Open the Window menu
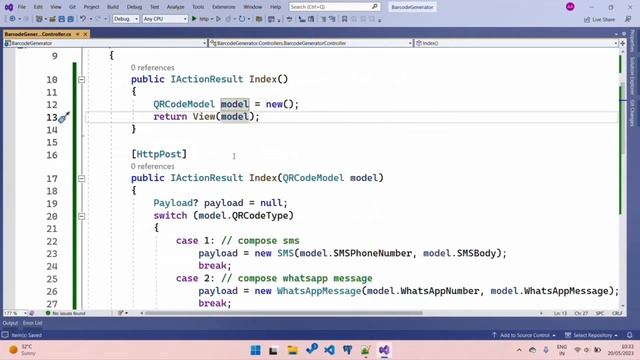Screen dimensions: 640x360 (x=253, y=7)
